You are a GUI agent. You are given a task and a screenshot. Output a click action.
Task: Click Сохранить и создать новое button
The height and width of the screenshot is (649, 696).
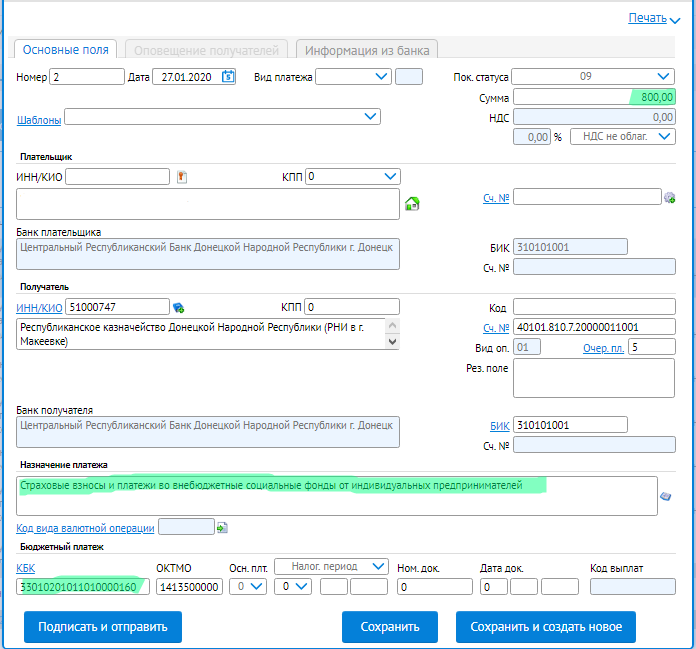pyautogui.click(x=545, y=627)
